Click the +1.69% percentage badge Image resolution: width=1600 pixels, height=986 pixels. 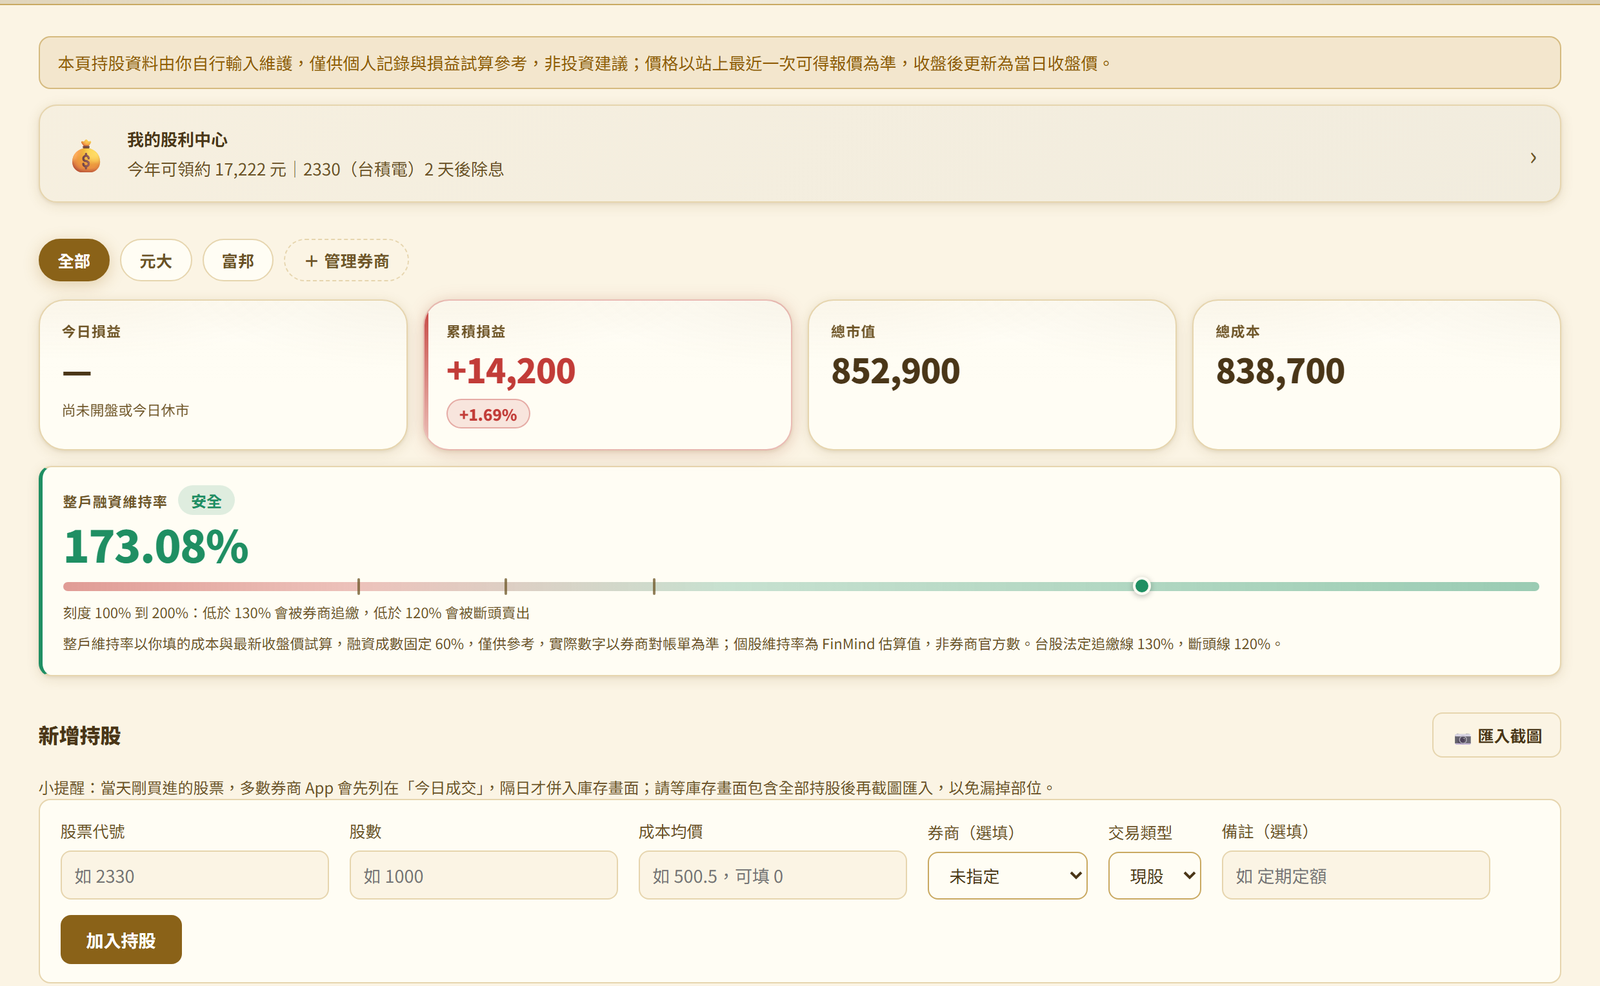coord(488,414)
